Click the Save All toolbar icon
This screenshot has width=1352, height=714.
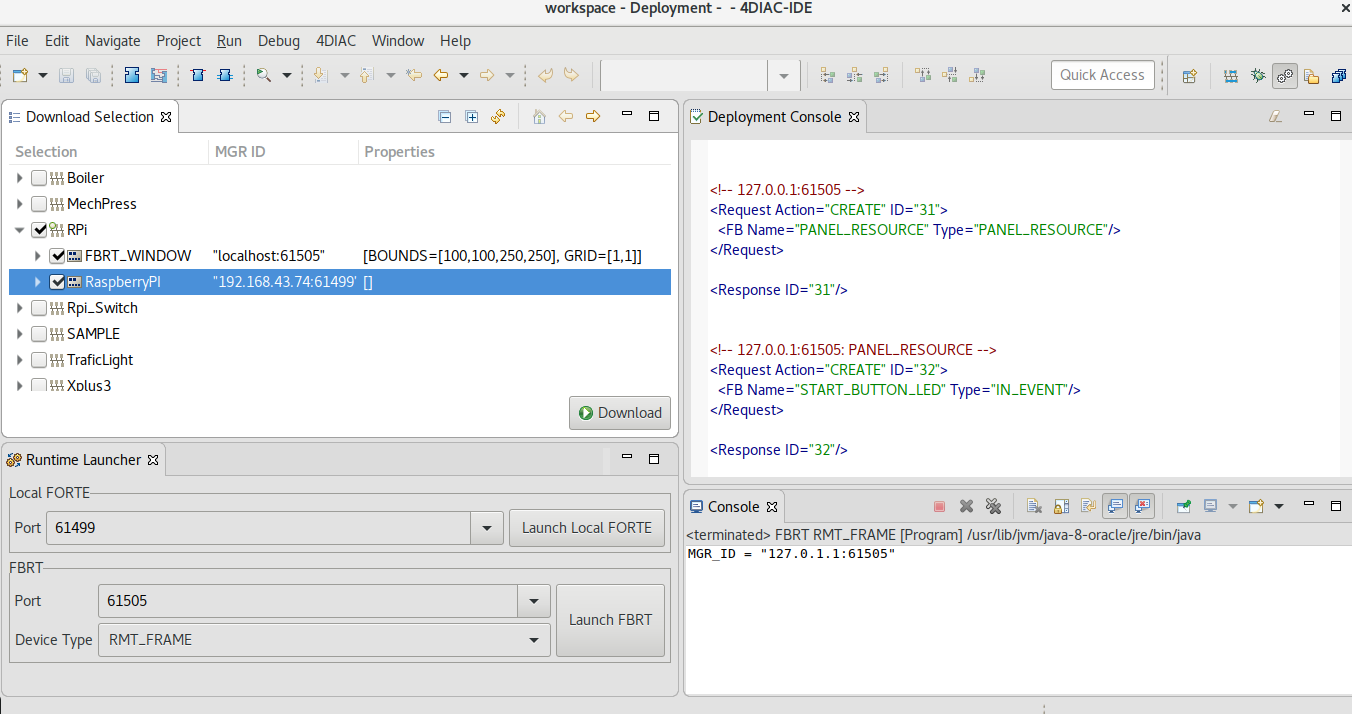point(93,75)
